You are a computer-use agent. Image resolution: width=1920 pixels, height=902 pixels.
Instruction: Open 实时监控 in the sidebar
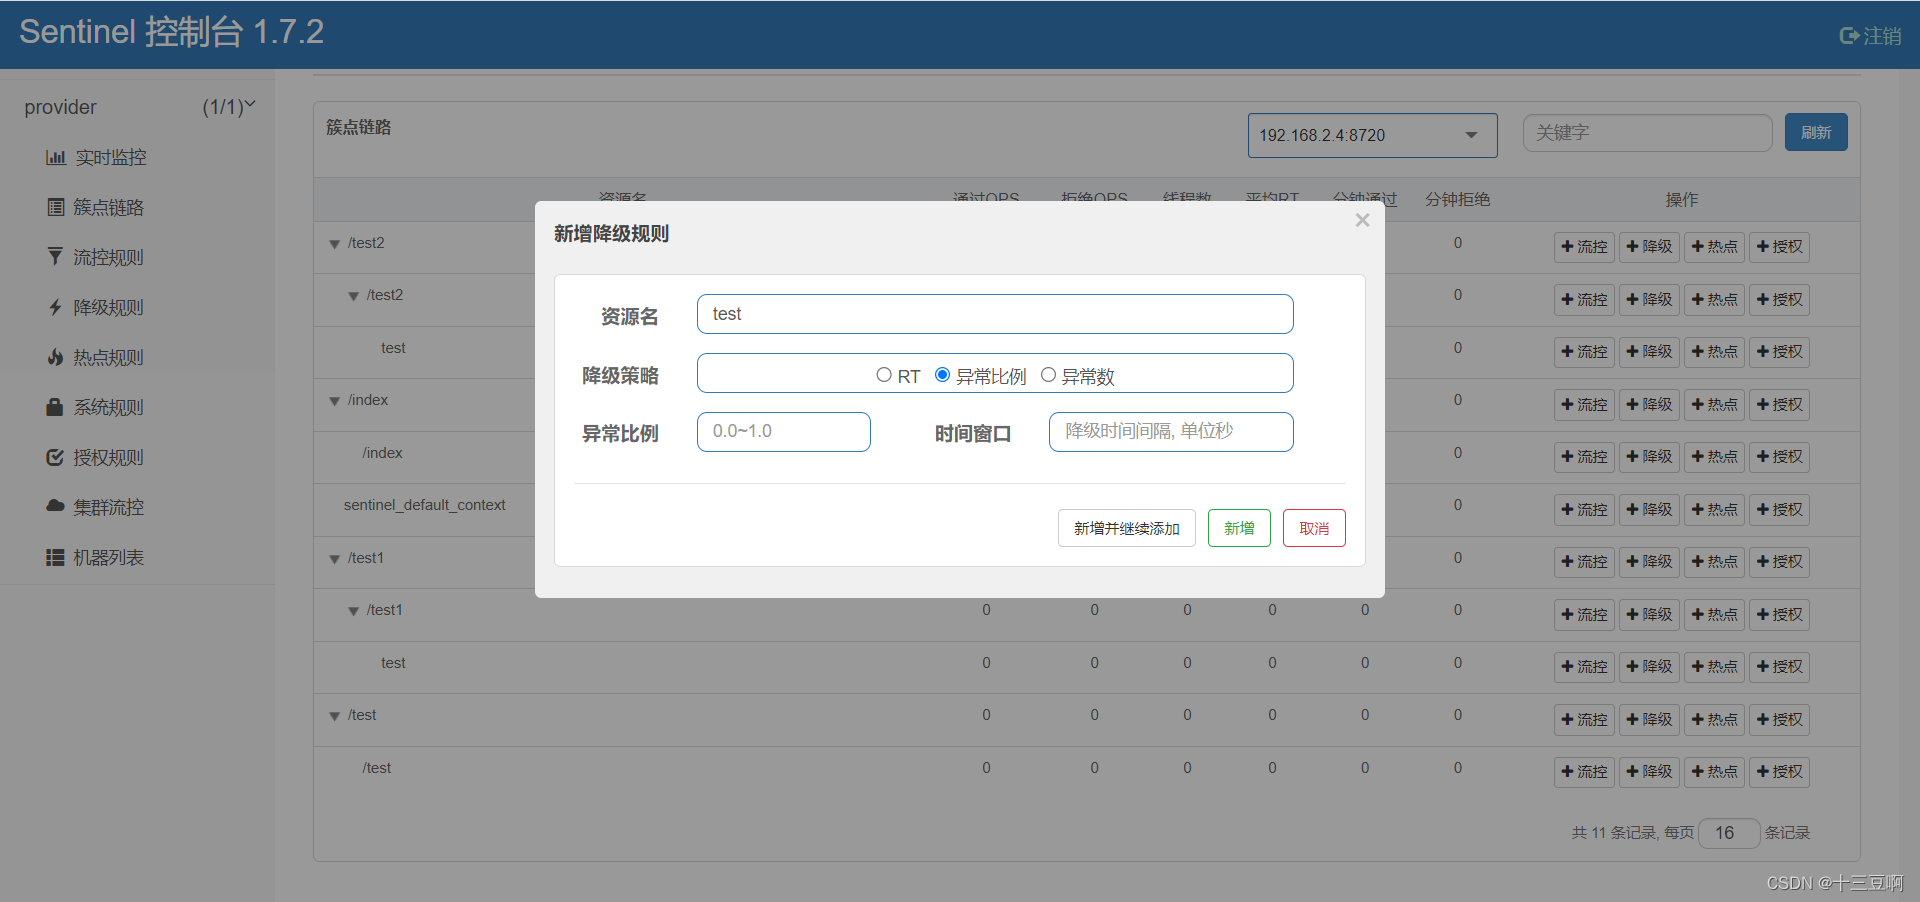pyautogui.click(x=96, y=157)
